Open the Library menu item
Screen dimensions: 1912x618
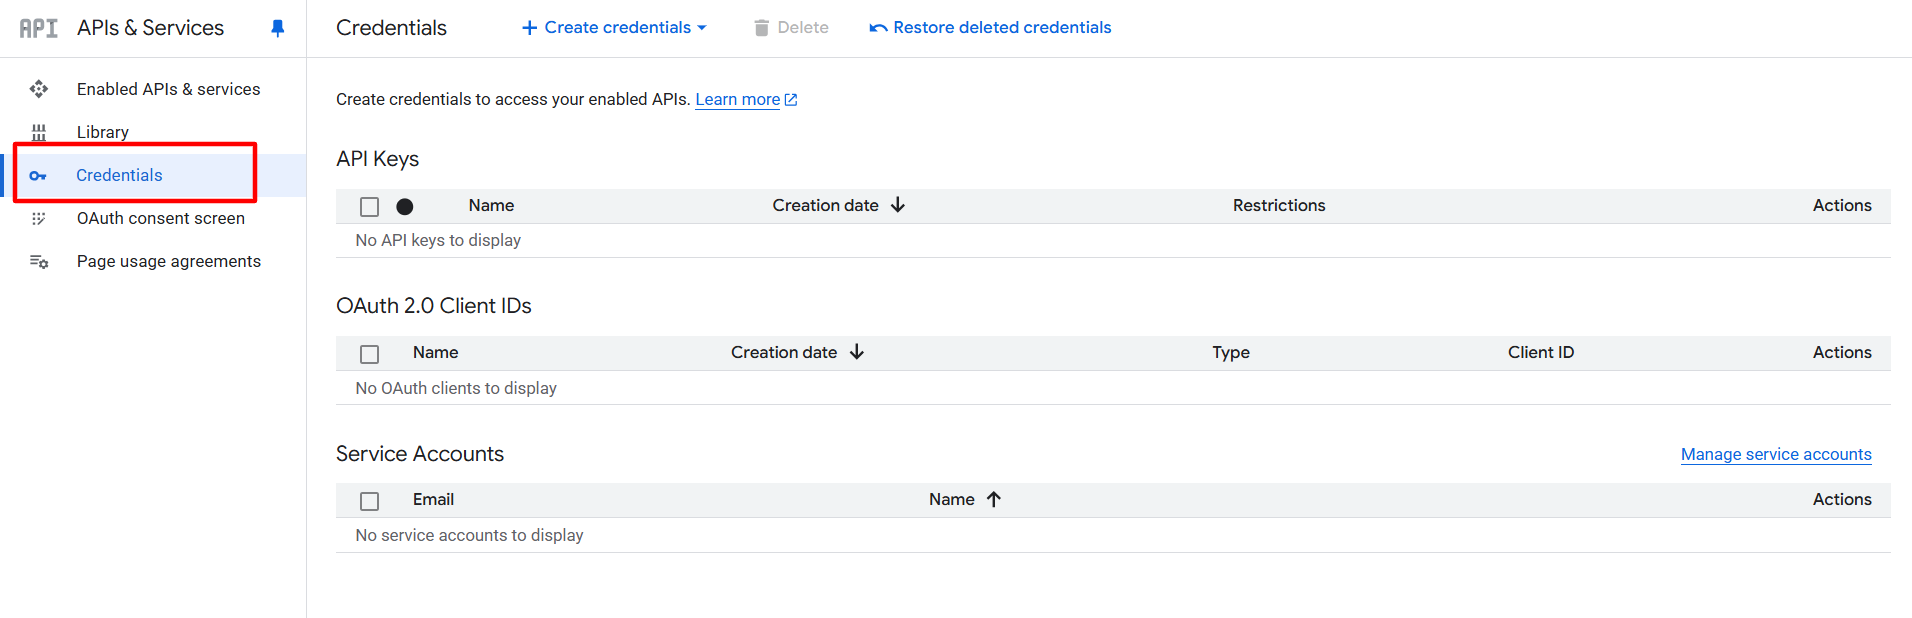tap(103, 132)
